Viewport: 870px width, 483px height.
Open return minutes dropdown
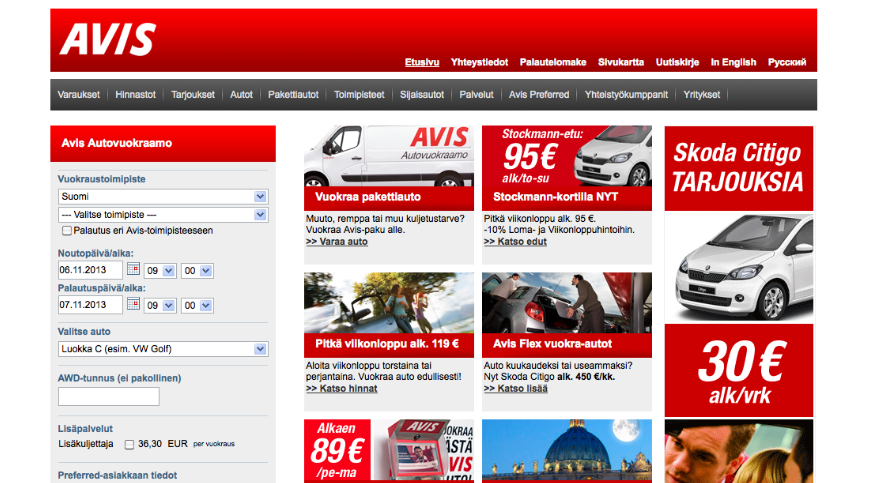[x=197, y=306]
